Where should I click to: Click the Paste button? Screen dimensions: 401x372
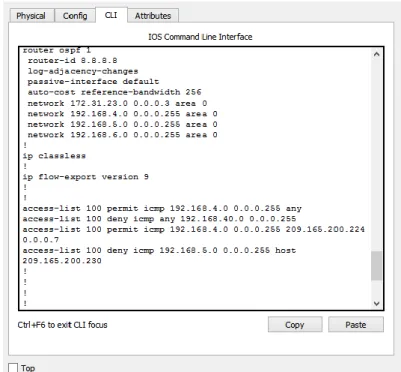tap(356, 325)
